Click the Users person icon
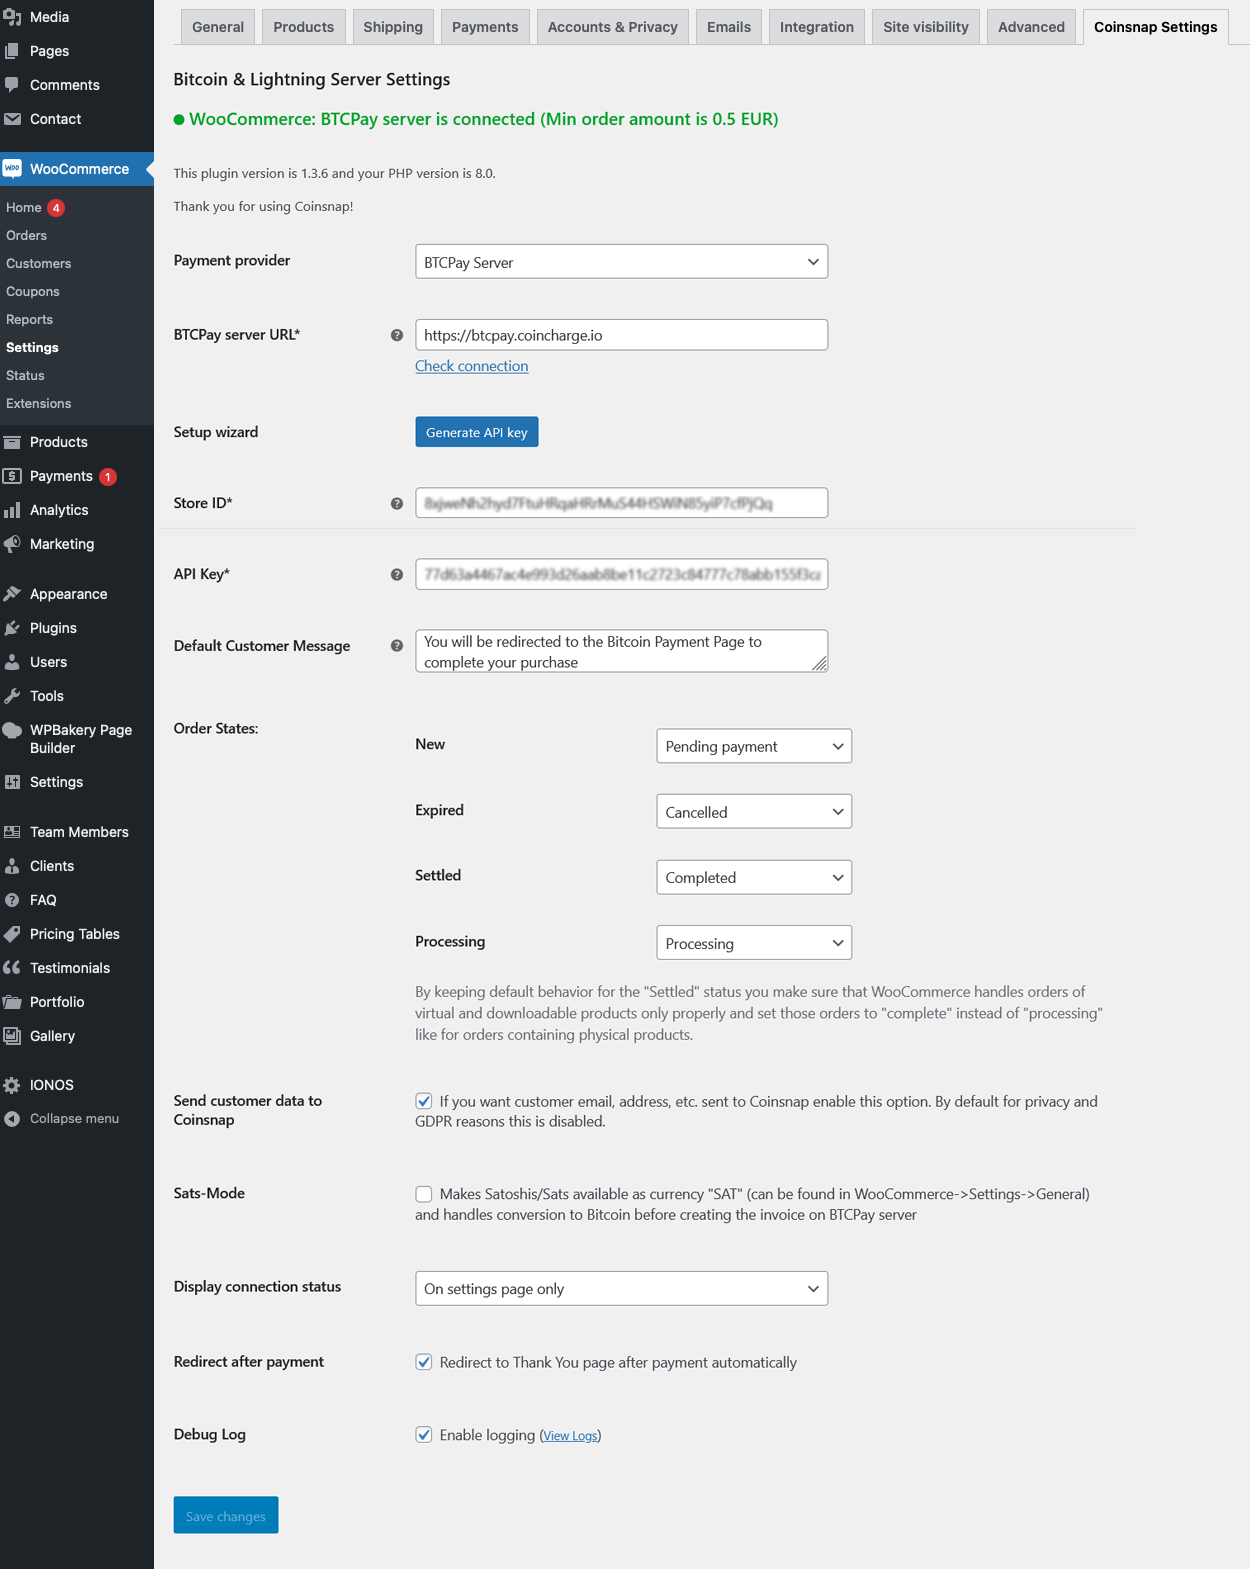This screenshot has width=1250, height=1569. (12, 662)
